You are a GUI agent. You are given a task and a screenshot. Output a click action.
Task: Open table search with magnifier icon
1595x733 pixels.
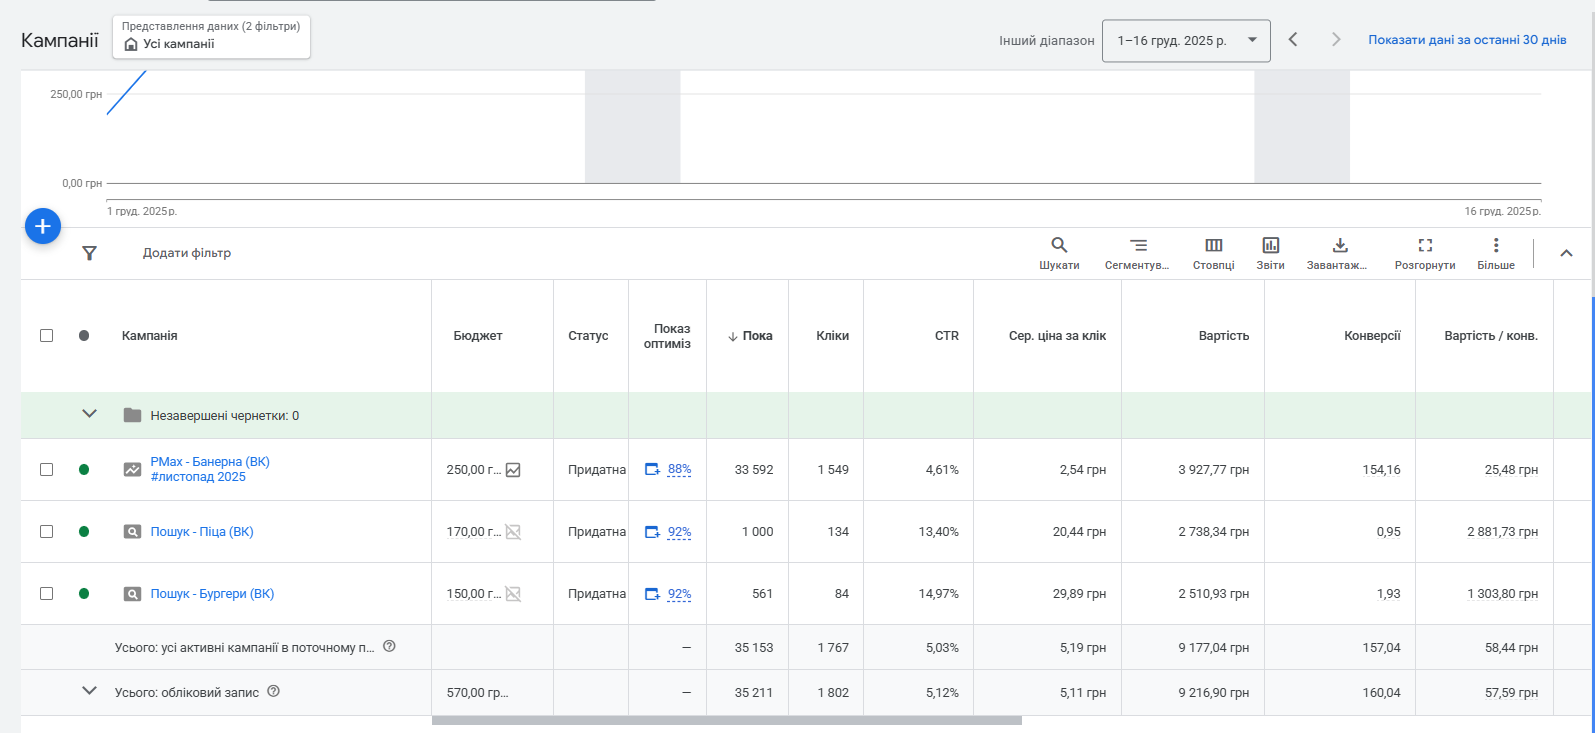coord(1059,246)
